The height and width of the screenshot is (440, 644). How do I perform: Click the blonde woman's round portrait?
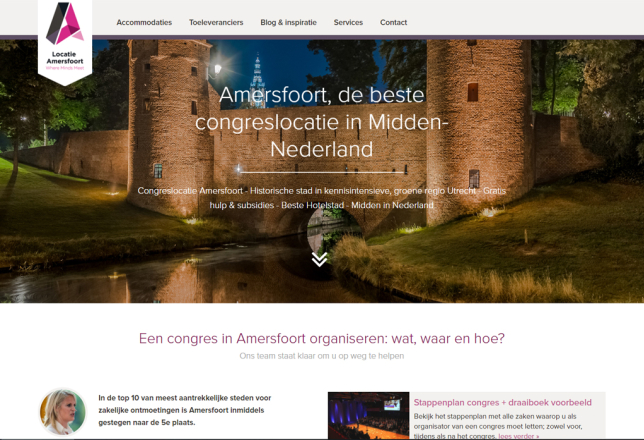click(63, 412)
